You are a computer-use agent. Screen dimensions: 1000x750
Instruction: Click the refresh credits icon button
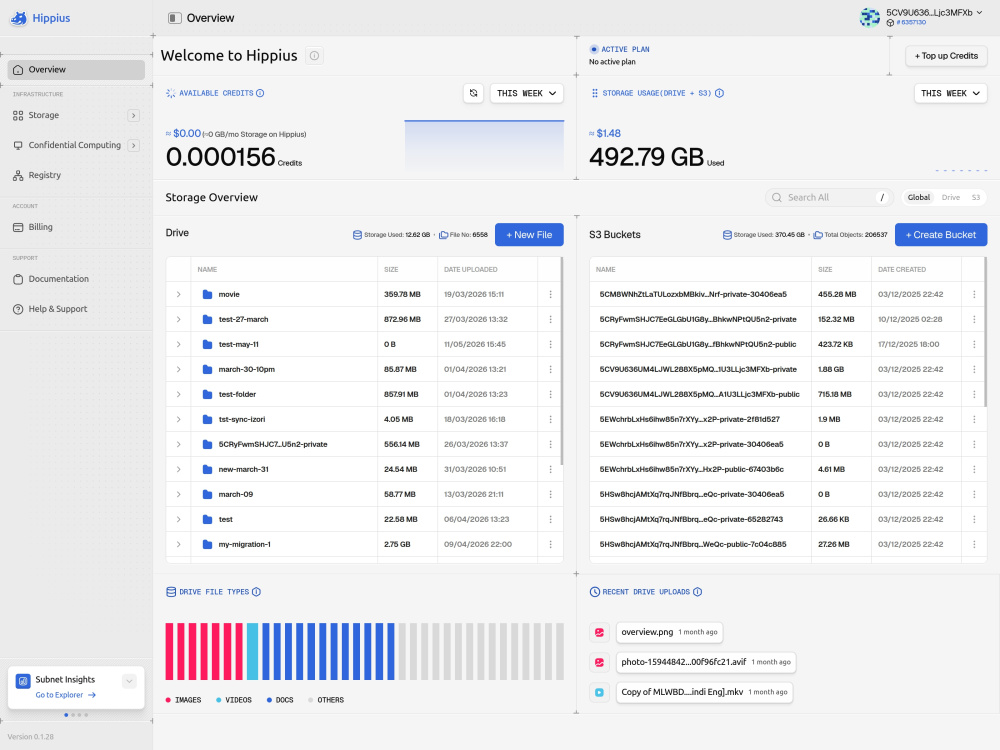(473, 93)
